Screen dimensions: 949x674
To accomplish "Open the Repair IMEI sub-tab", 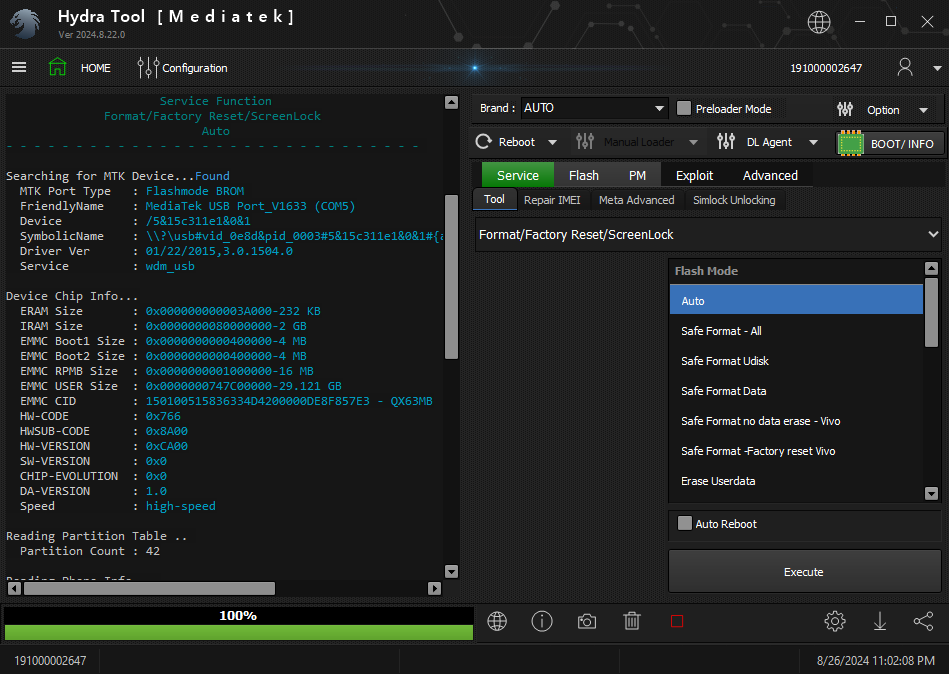I will (x=552, y=200).
